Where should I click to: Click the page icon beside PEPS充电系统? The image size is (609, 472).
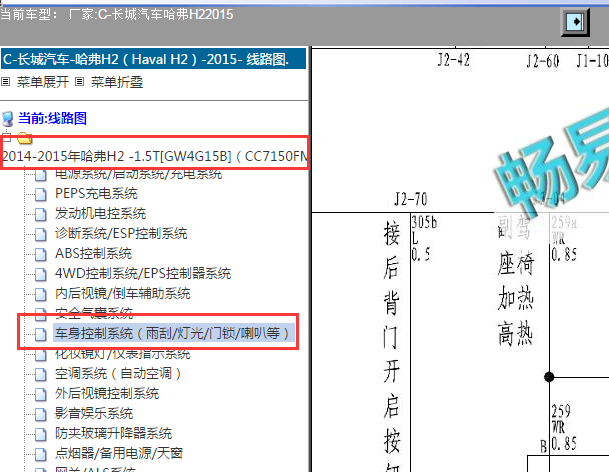(x=40, y=194)
